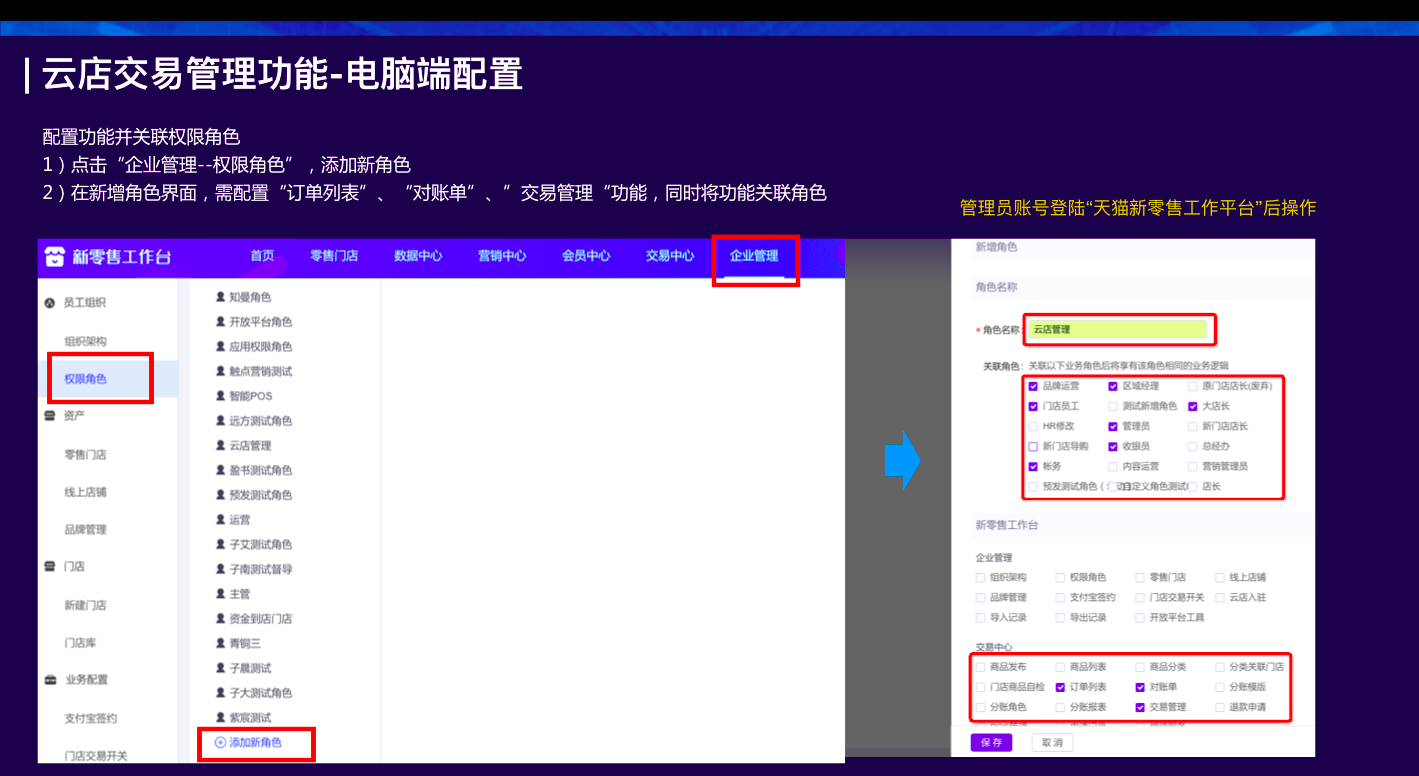Click the person icon beside 运营
Image resolution: width=1419 pixels, height=776 pixels.
coord(221,520)
